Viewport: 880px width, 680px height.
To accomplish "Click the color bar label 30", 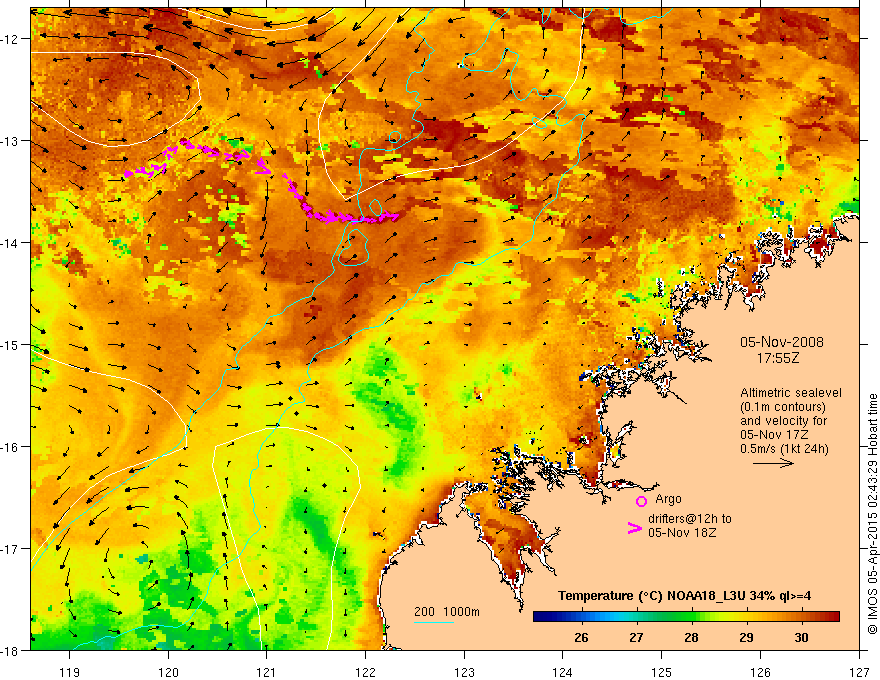I will pyautogui.click(x=801, y=637).
